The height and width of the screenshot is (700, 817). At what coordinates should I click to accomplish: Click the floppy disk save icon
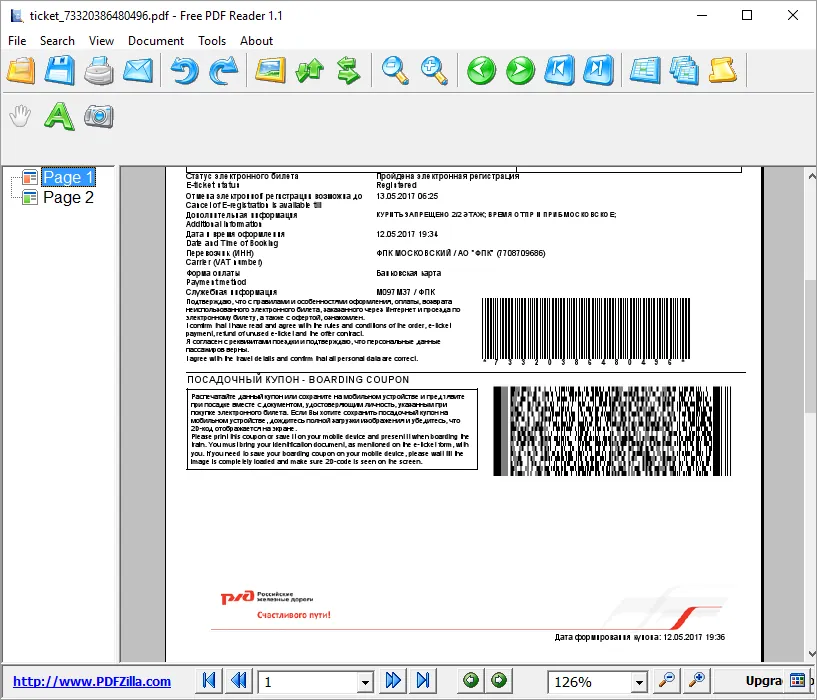coord(59,70)
